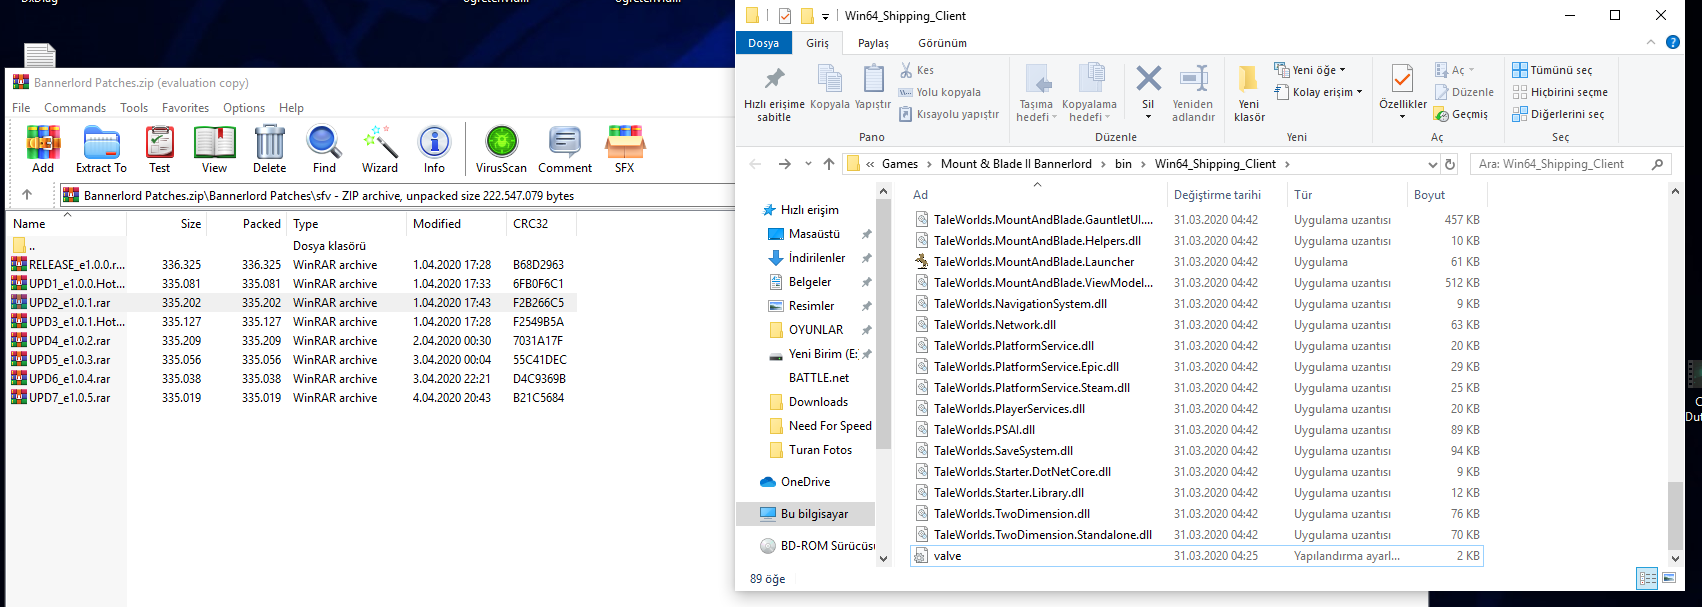Create new folder with Yeni klasör
This screenshot has height=607, width=1702.
[1249, 94]
